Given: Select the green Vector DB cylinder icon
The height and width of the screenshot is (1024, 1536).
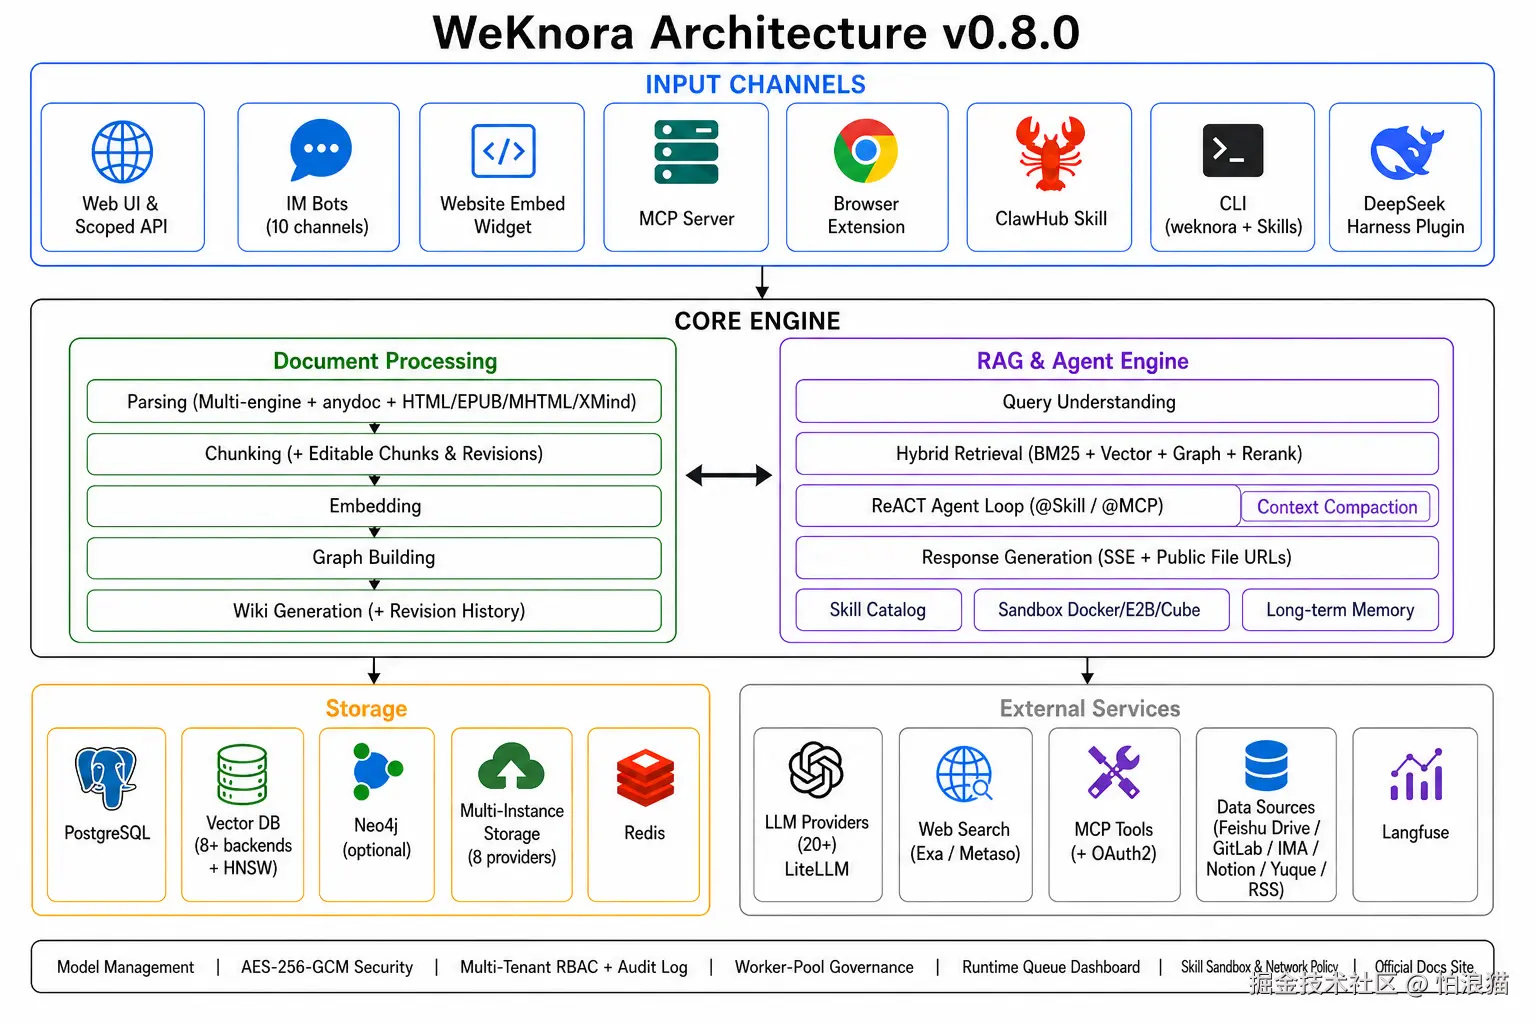Looking at the screenshot, I should pyautogui.click(x=242, y=774).
